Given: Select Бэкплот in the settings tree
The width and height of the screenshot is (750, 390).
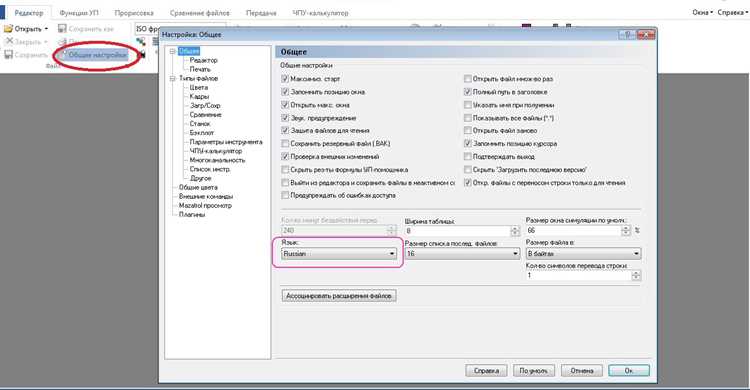Looking at the screenshot, I should point(201,133).
